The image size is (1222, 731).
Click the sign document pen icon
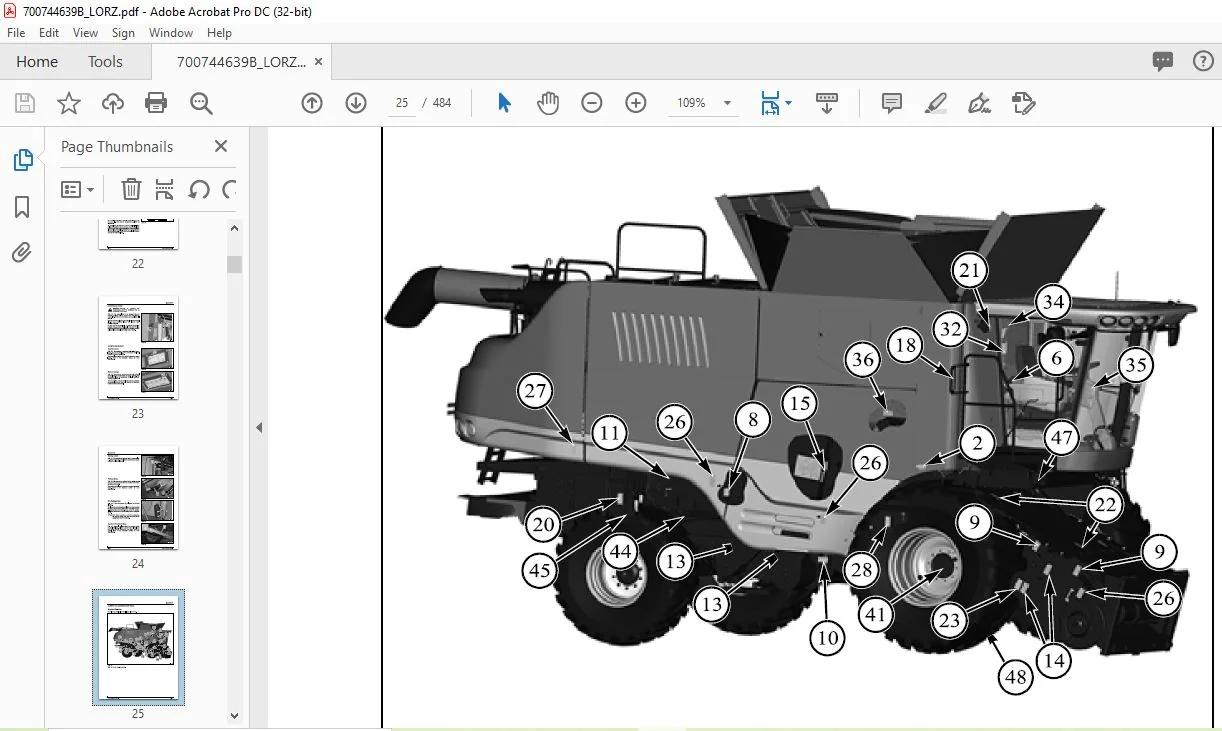980,103
